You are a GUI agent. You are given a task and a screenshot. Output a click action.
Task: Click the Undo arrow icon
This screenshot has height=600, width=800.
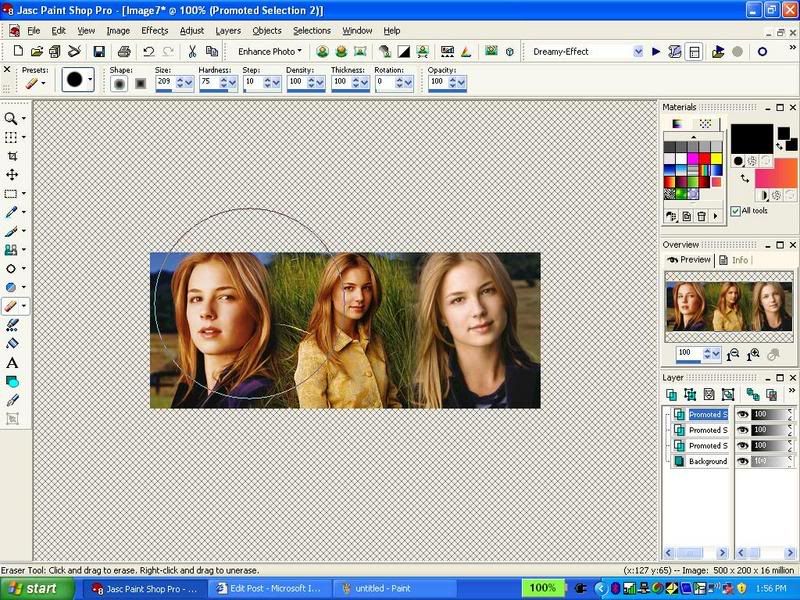149,51
